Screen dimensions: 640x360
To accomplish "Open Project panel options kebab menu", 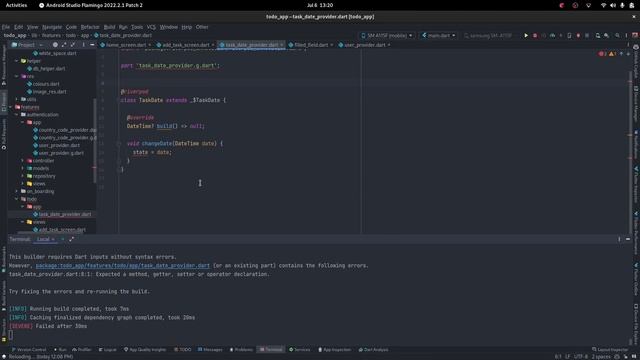I will pos(84,45).
